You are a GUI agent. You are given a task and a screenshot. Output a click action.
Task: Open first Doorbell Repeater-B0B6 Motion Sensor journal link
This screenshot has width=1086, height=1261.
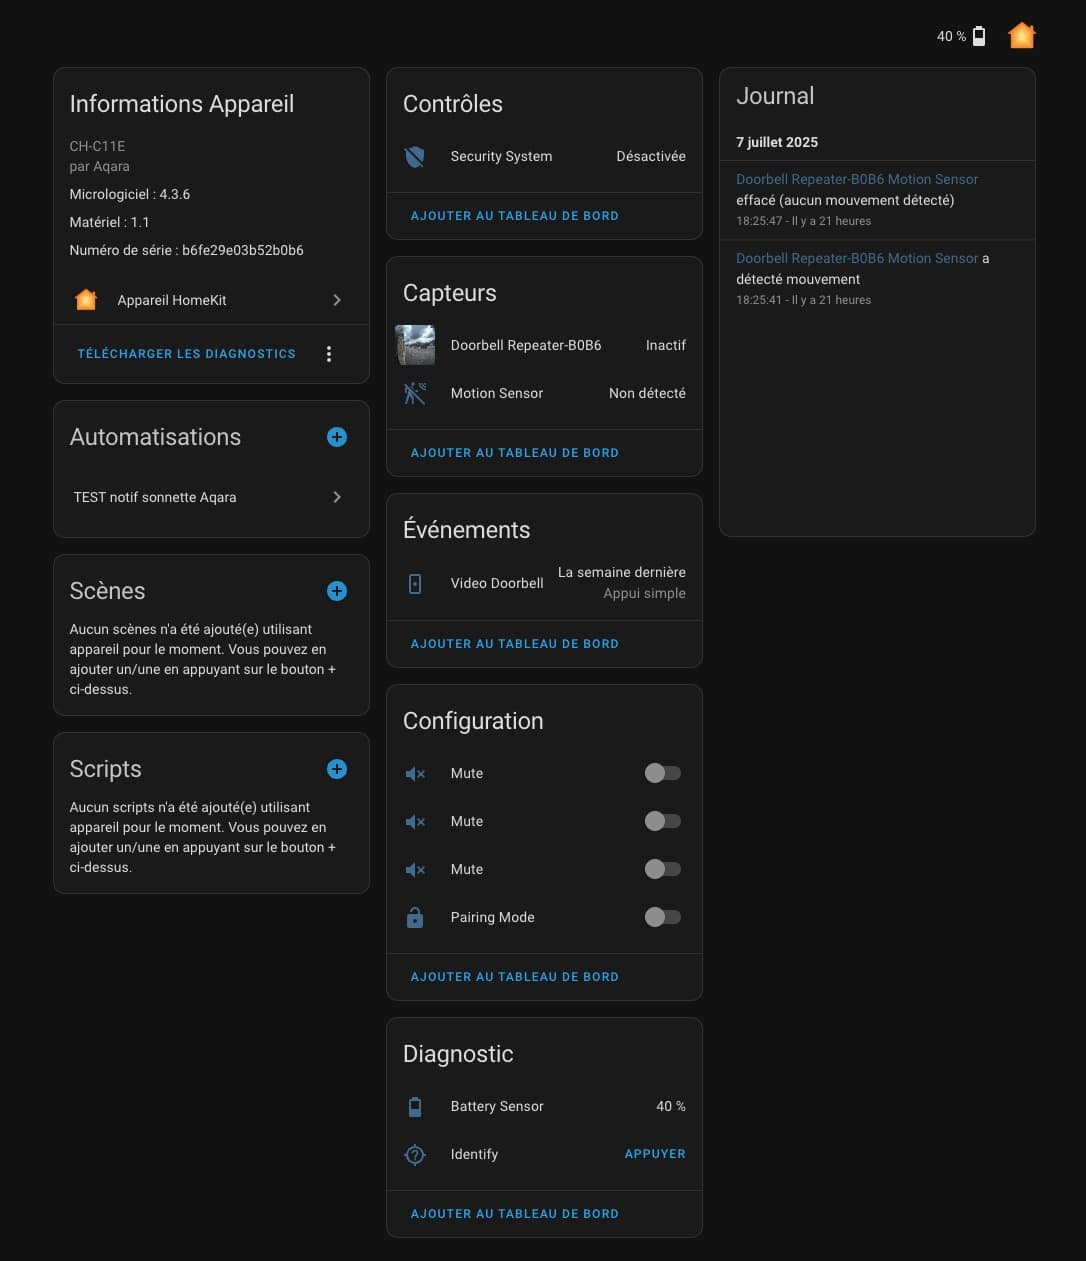click(857, 179)
